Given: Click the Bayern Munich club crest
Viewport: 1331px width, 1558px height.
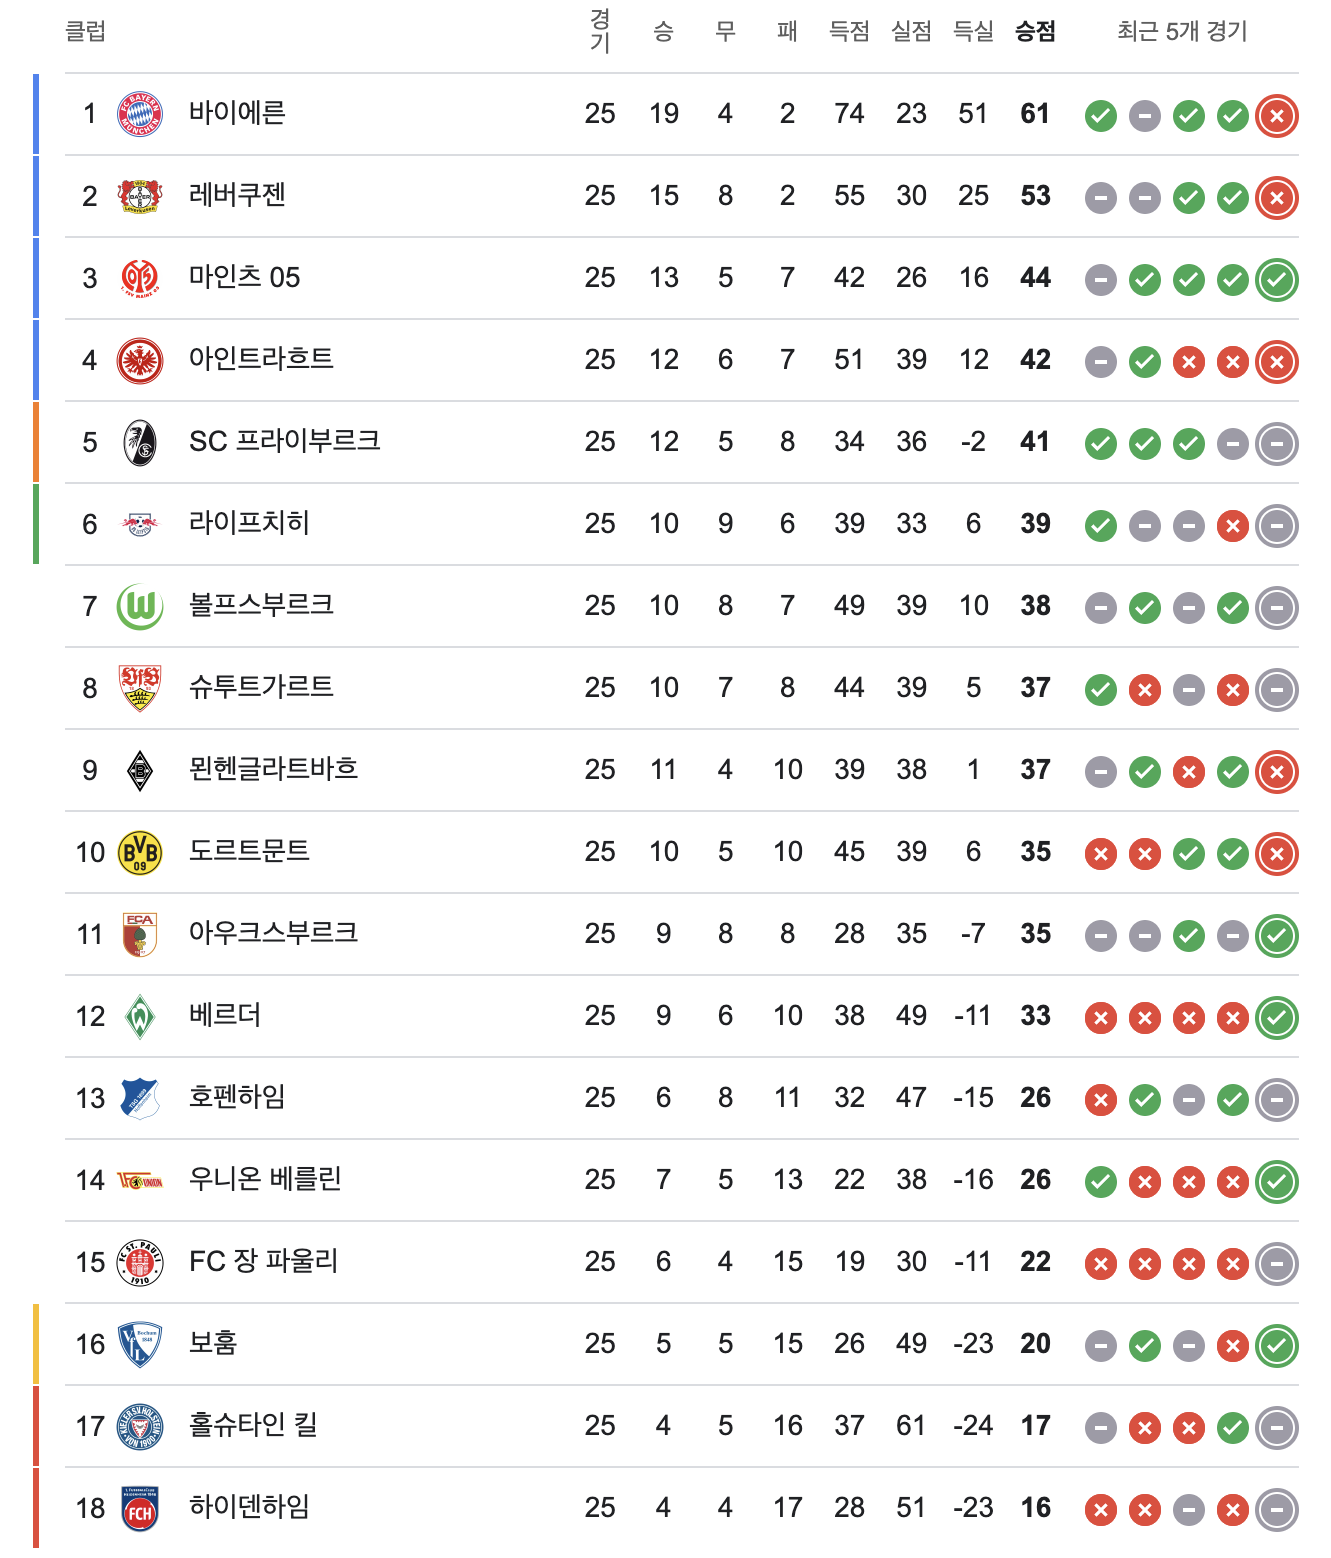Looking at the screenshot, I should pos(140,114).
